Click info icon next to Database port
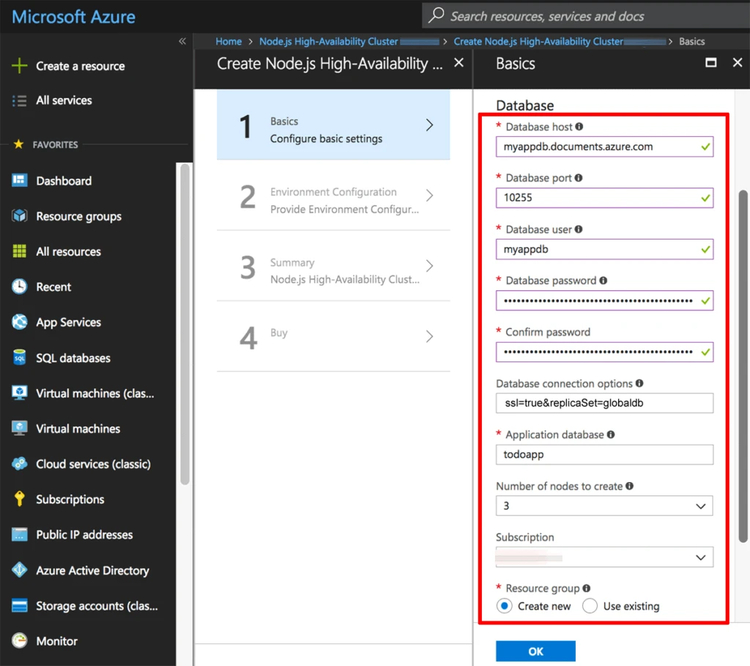Screen dimensions: 750x666 coord(579,178)
